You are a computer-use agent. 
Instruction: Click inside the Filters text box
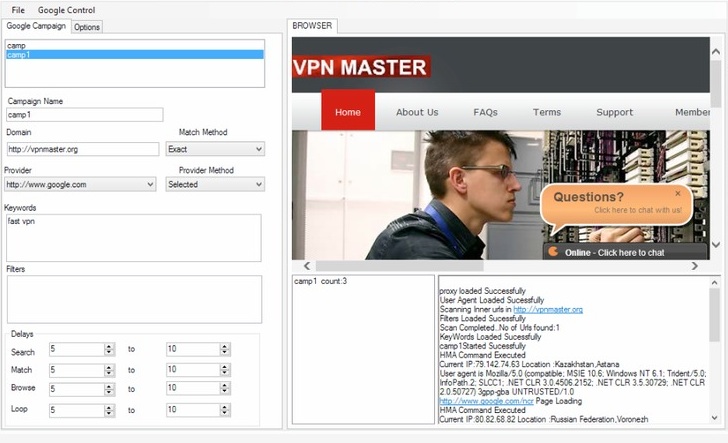point(134,299)
